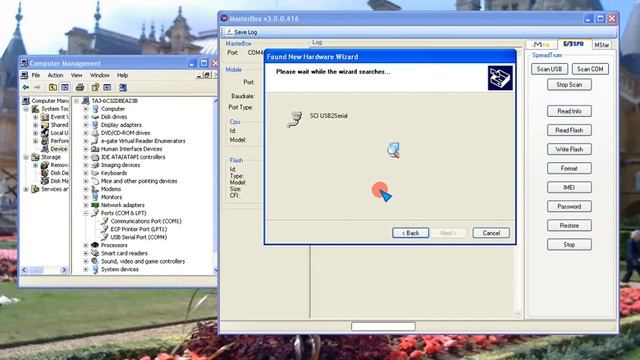Image resolution: width=640 pixels, height=360 pixels.
Task: Click the Save Log icon in MasterBox
Action: tap(229, 32)
